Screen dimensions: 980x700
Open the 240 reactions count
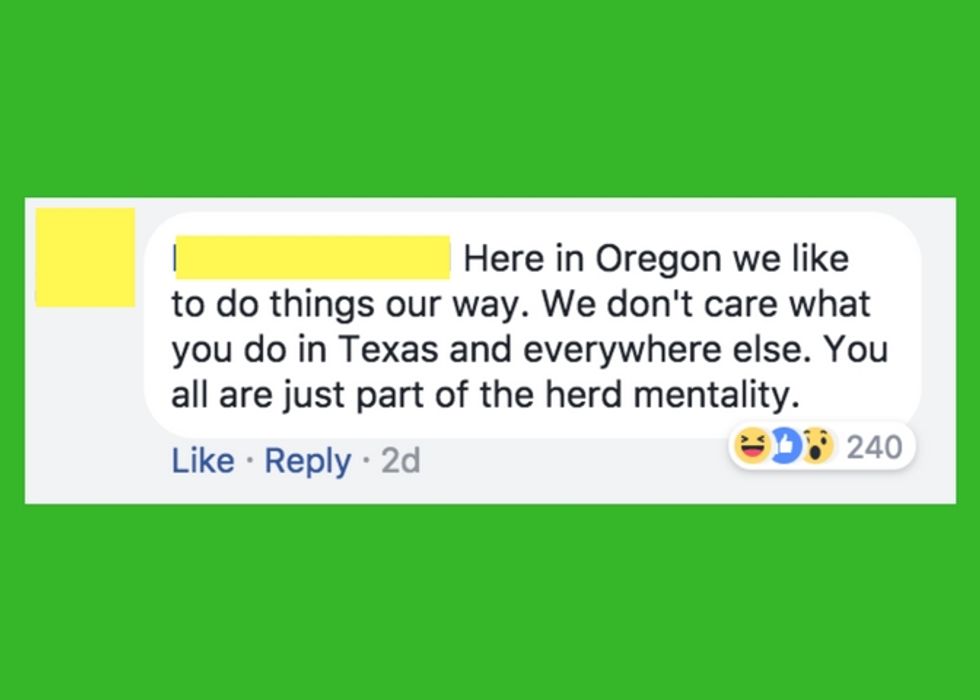click(874, 447)
